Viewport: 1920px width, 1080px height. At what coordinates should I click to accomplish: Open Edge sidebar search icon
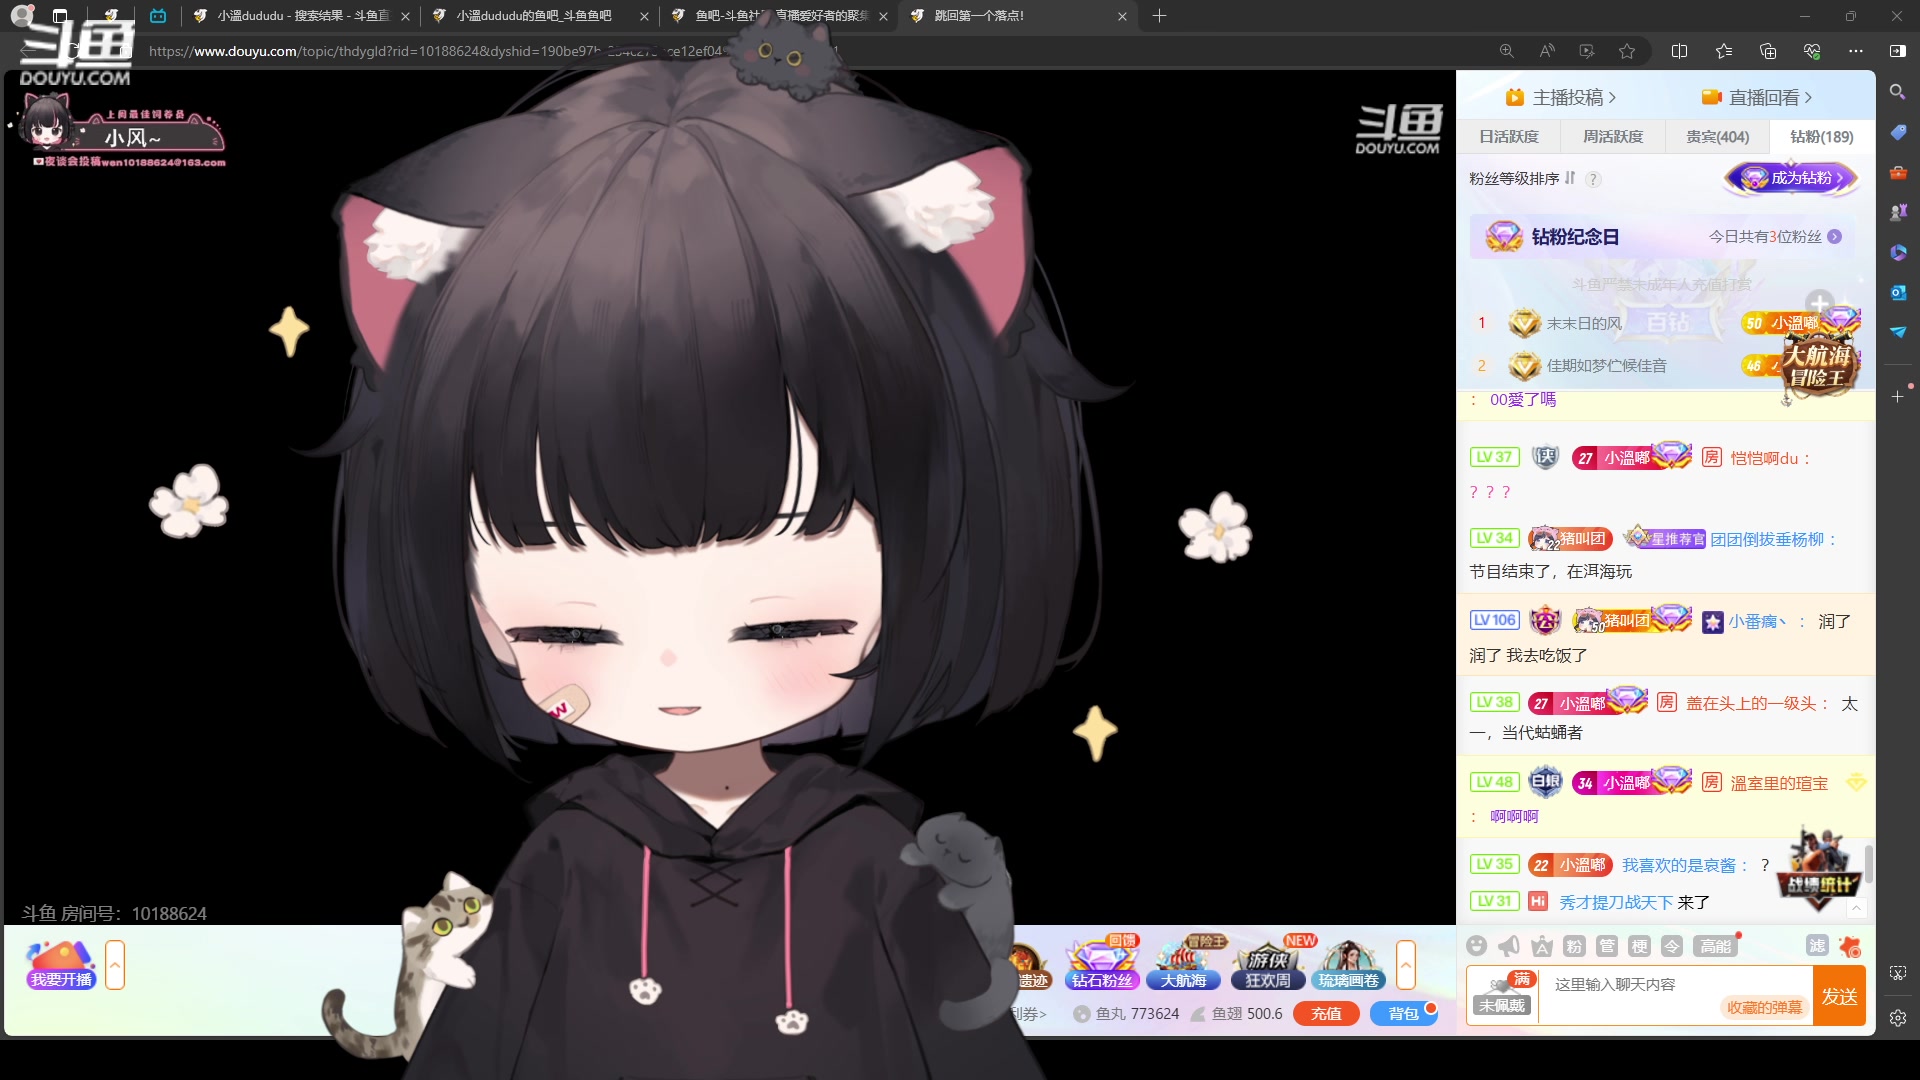point(1897,92)
